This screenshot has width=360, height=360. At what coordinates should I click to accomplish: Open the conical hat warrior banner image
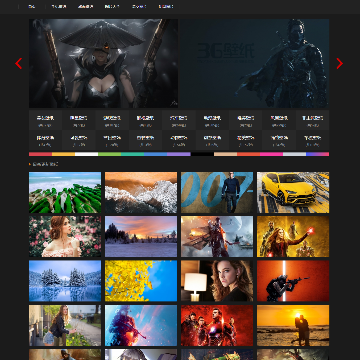(103, 63)
